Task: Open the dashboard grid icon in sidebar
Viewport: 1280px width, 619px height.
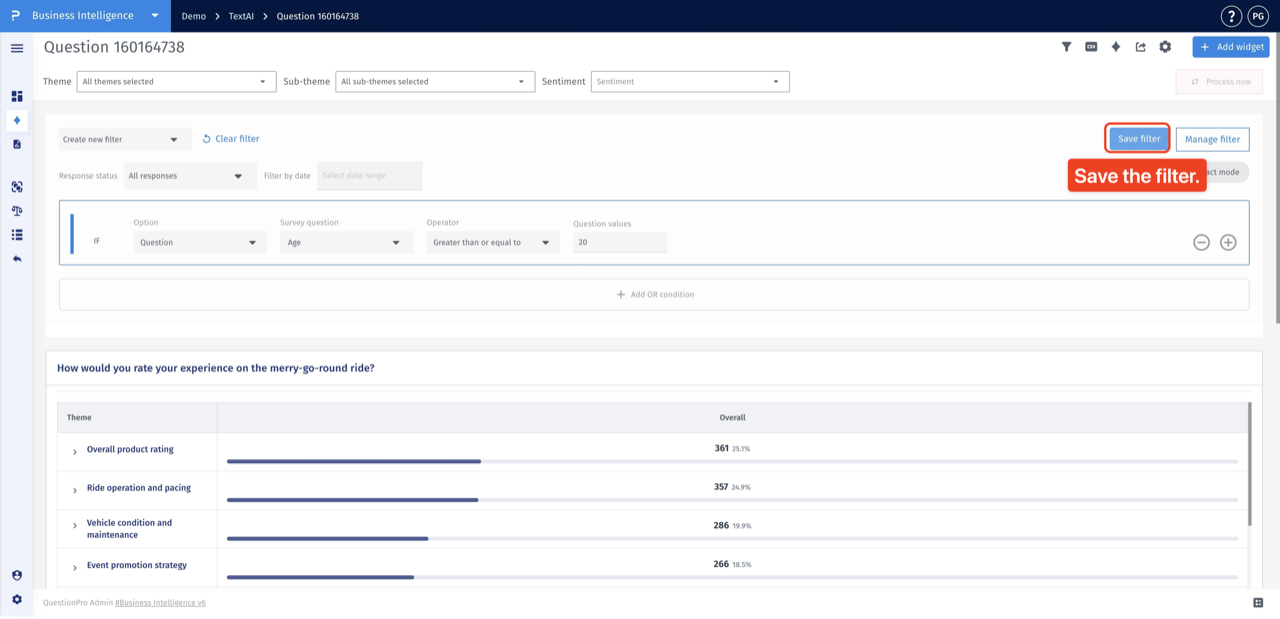Action: point(17,96)
